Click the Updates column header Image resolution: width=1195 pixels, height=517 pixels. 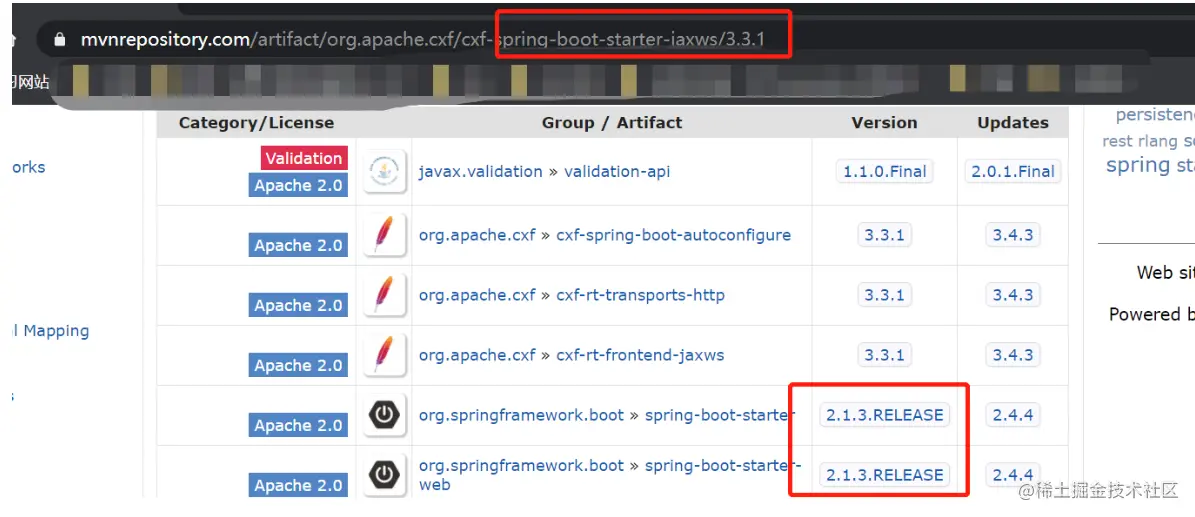click(1013, 123)
